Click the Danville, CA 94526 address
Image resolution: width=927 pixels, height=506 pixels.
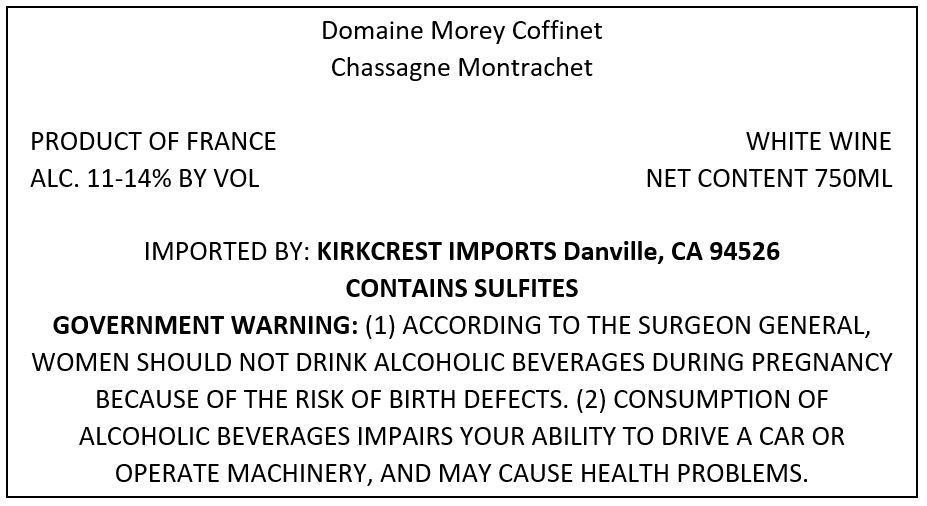coord(671,252)
